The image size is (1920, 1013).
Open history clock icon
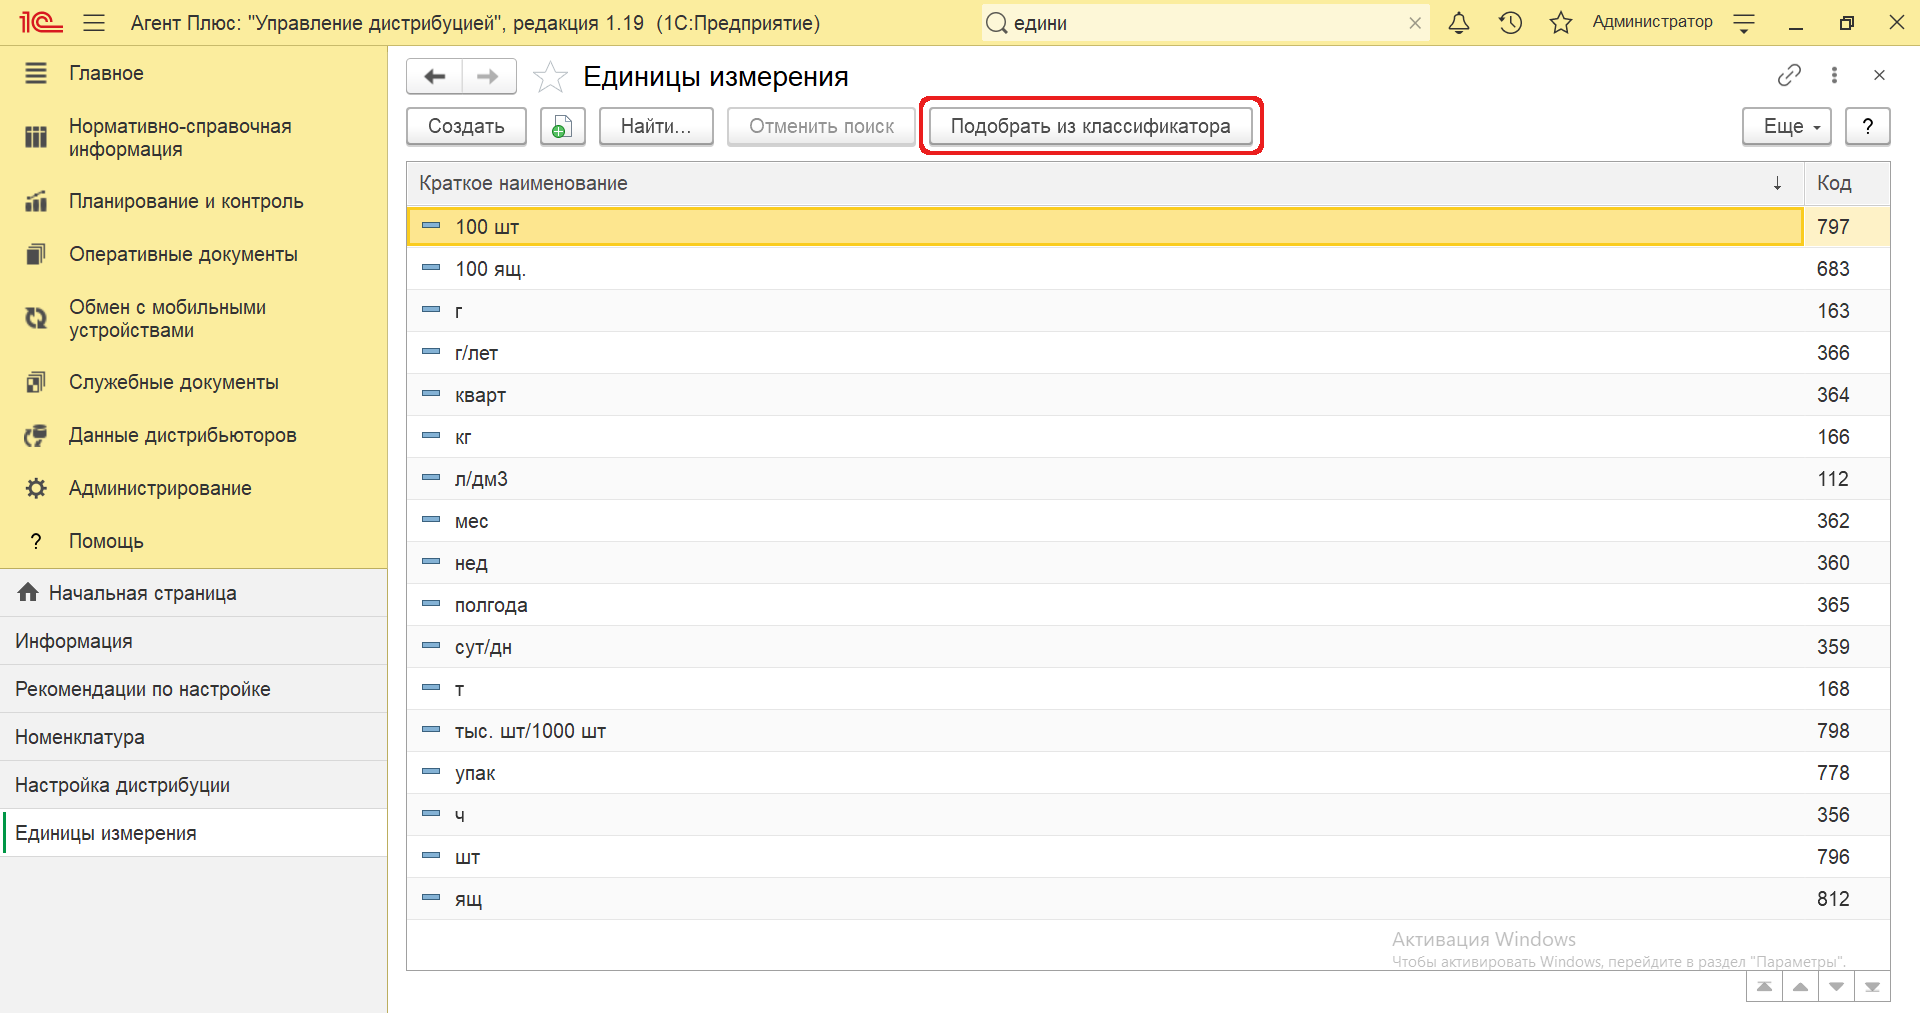click(1510, 23)
